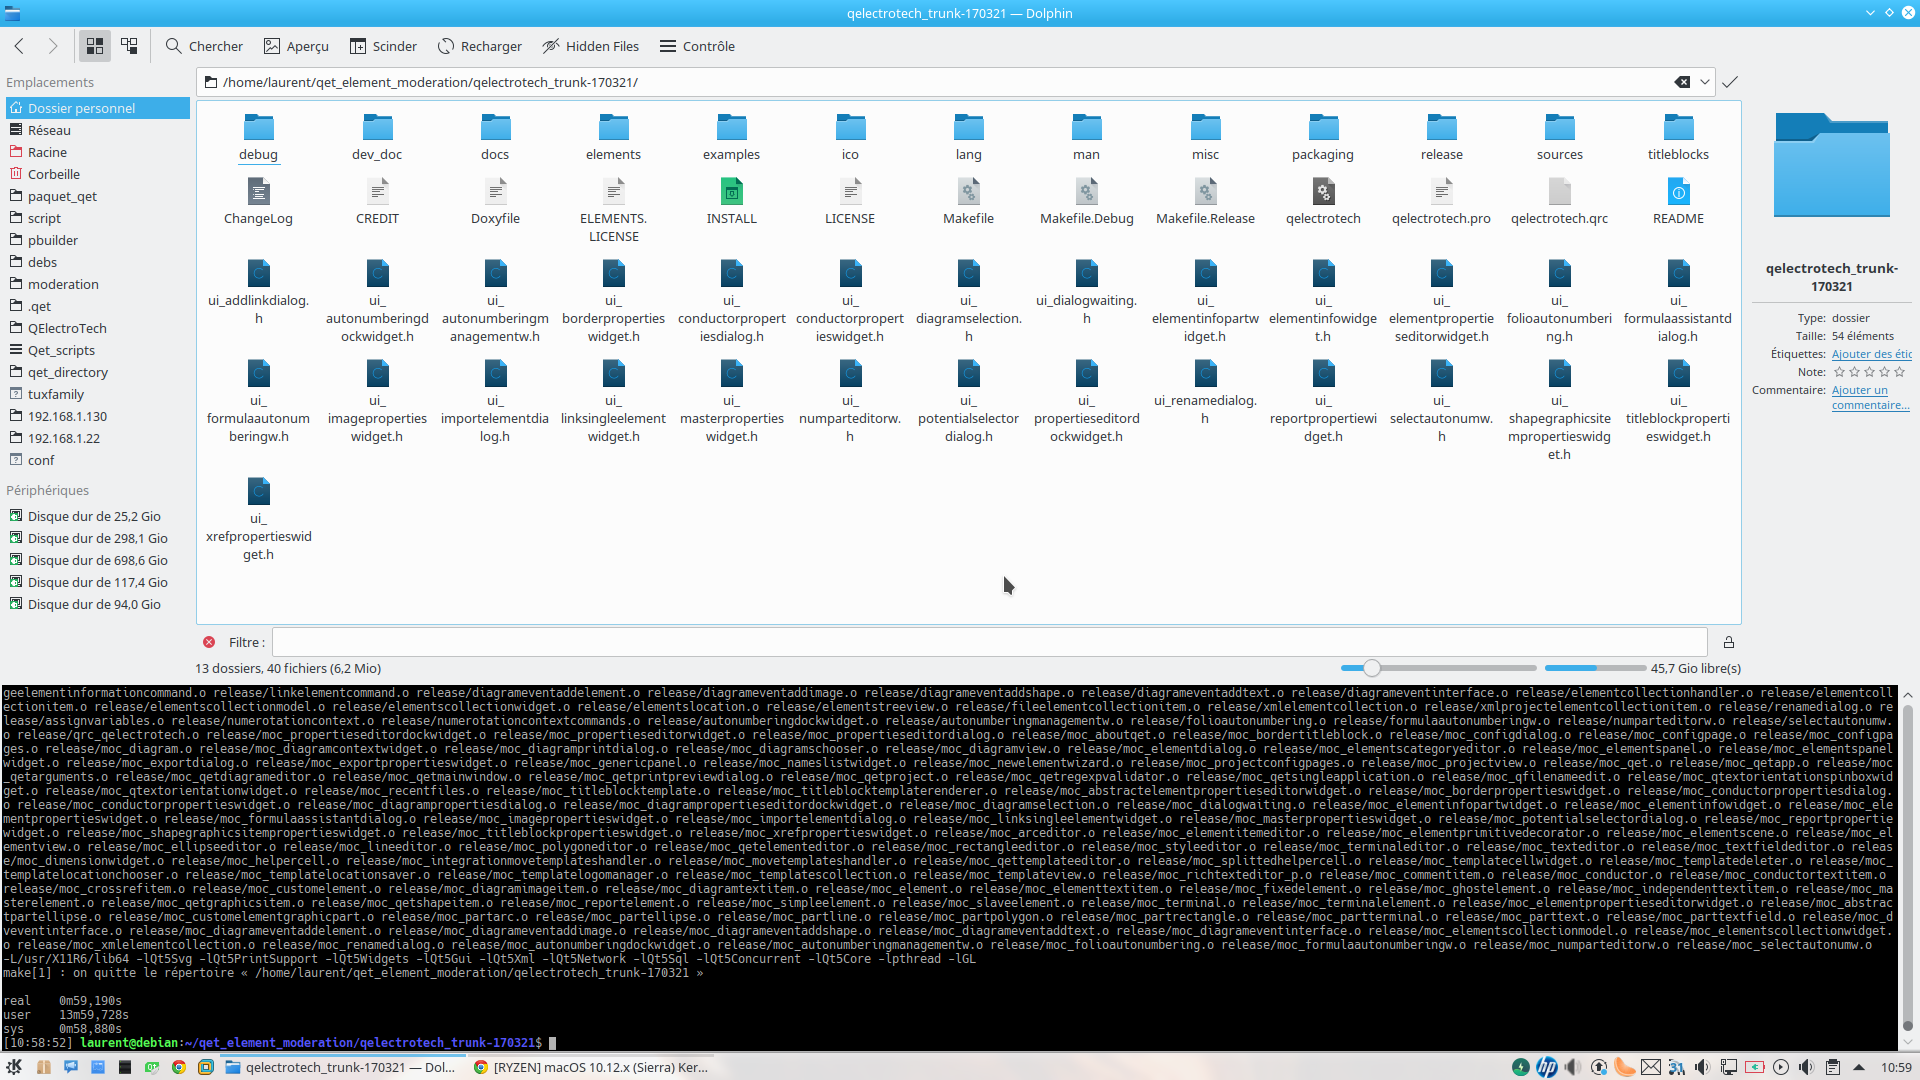Viewport: 1920px width, 1080px height.
Task: Go back to the previous folder
Action: point(19,46)
